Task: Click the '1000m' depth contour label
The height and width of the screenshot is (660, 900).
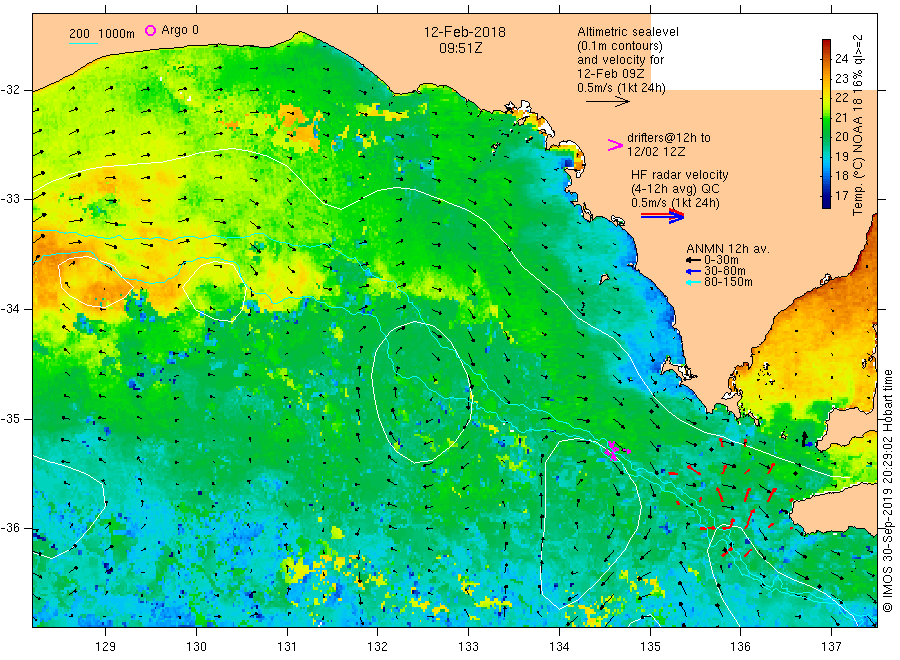Action: [116, 34]
